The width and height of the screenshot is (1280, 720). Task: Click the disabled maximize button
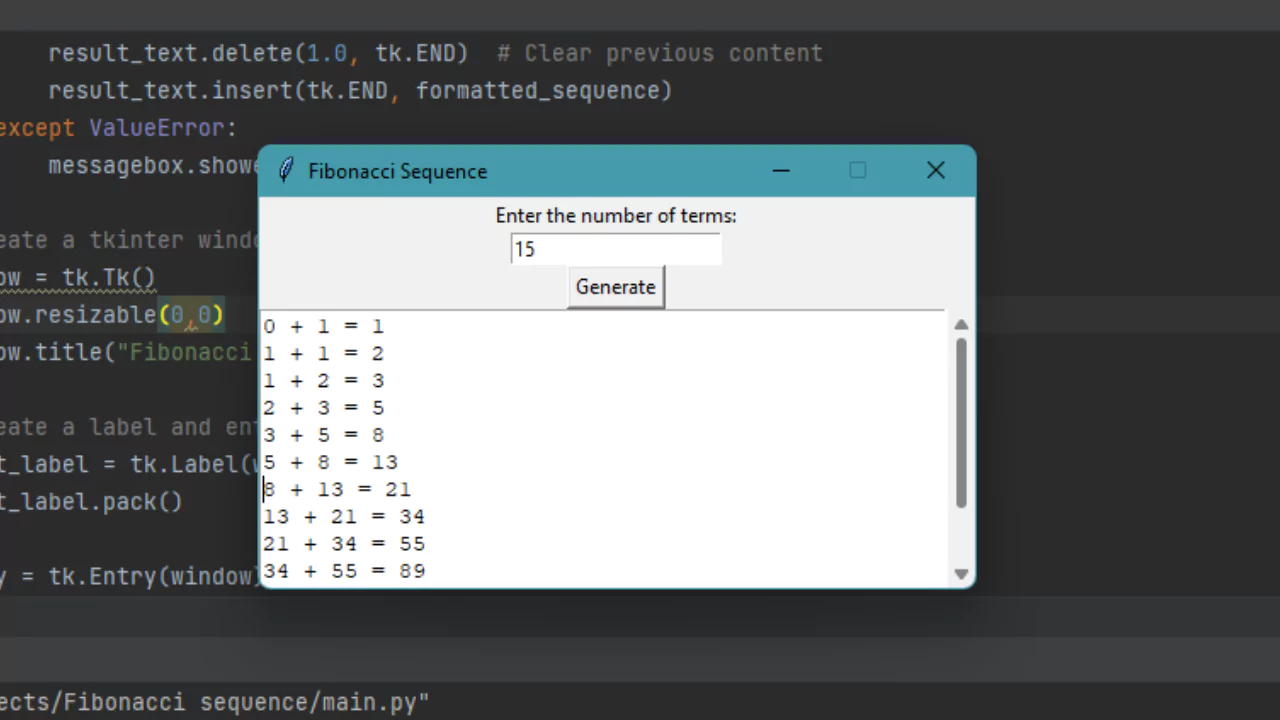pyautogui.click(x=857, y=170)
